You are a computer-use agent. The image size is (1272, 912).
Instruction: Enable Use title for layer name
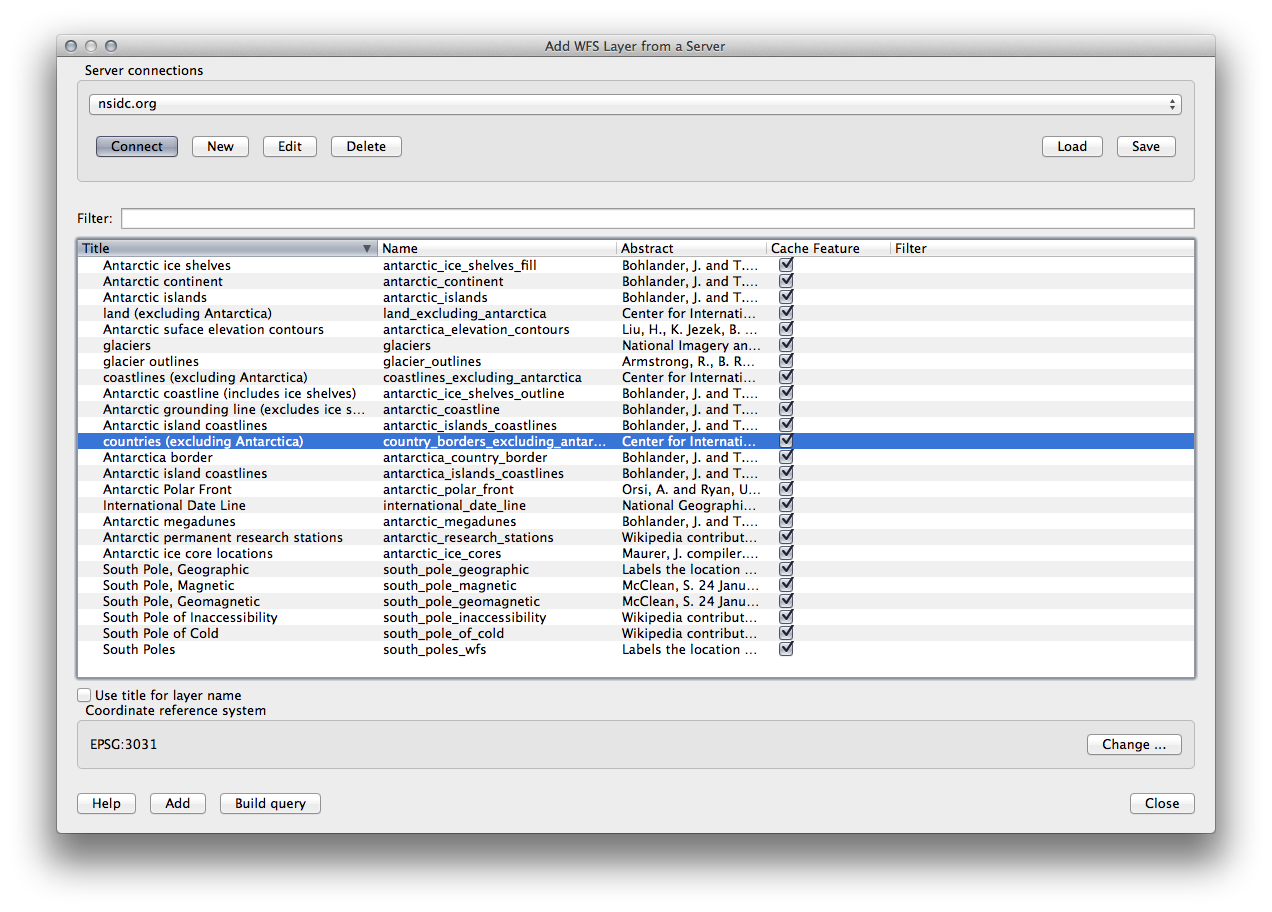pos(84,694)
